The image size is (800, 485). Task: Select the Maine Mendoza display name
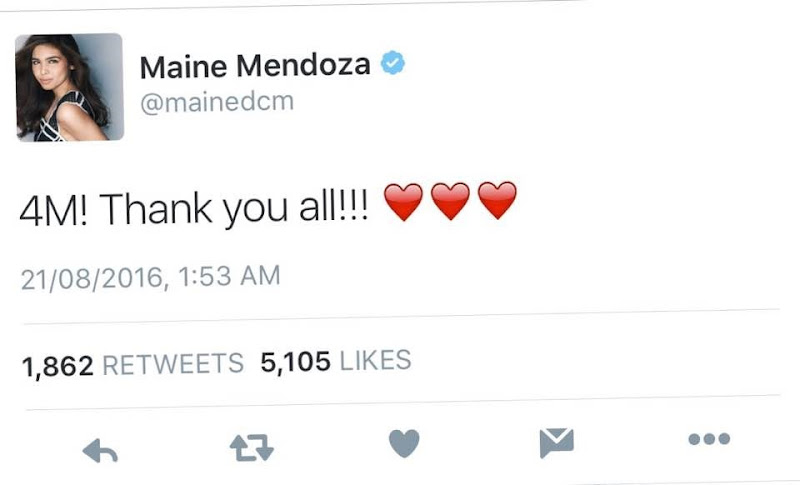pyautogui.click(x=255, y=66)
